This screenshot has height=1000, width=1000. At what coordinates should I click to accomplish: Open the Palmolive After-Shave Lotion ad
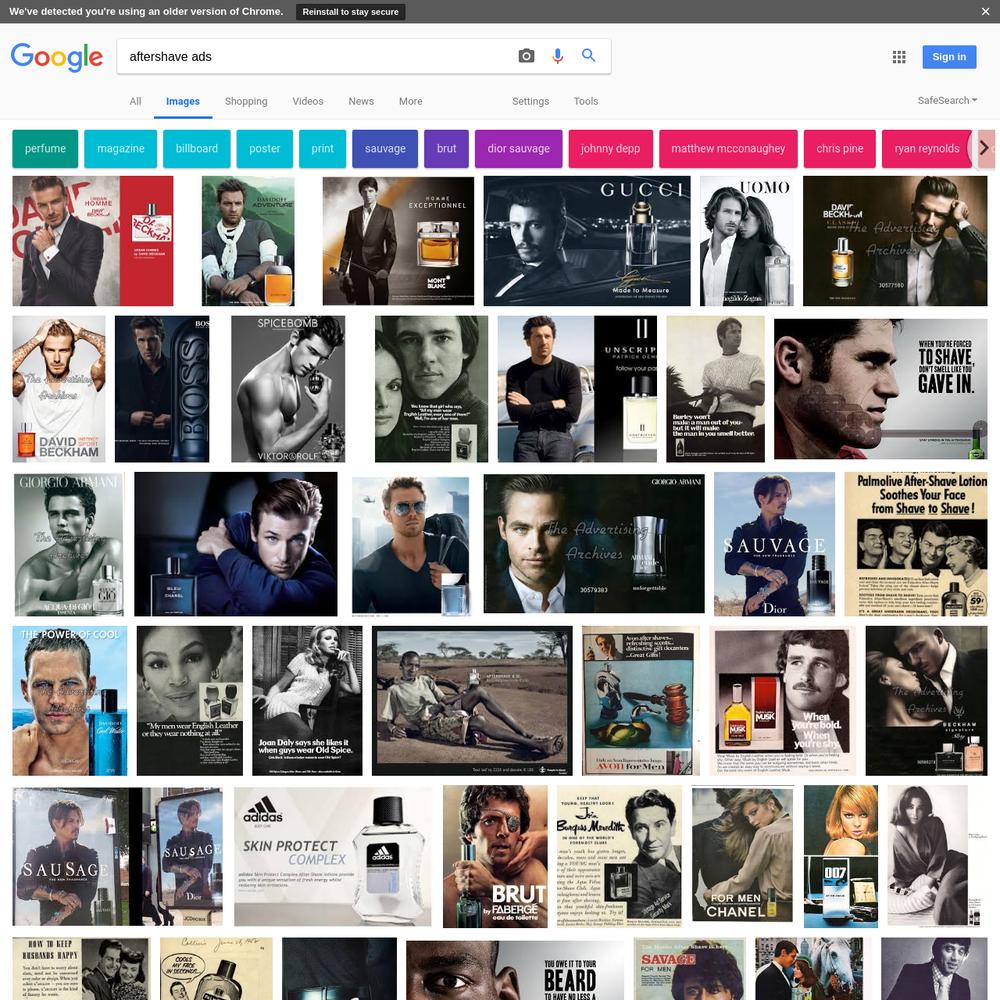(x=916, y=544)
